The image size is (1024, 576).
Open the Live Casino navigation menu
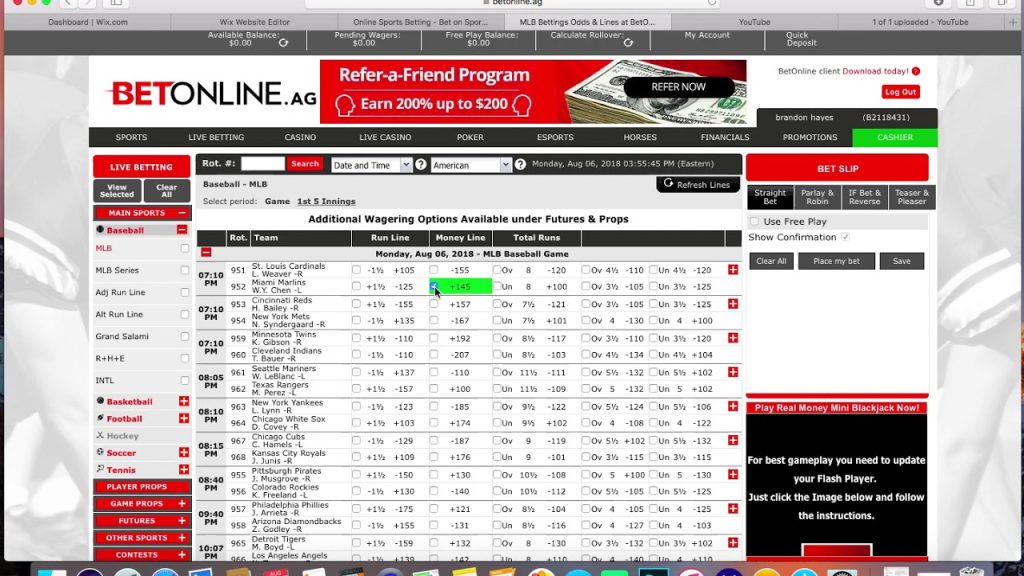pos(385,137)
